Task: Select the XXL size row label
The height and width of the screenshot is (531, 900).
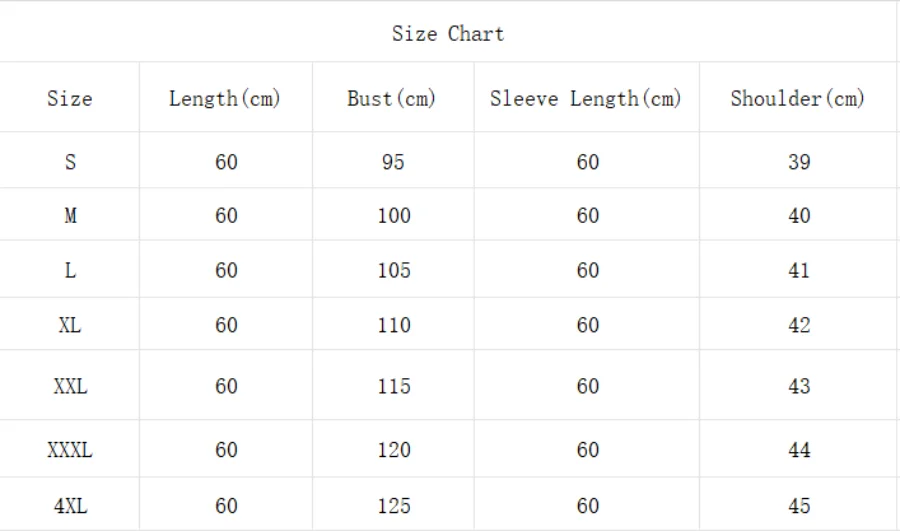Action: tap(70, 386)
